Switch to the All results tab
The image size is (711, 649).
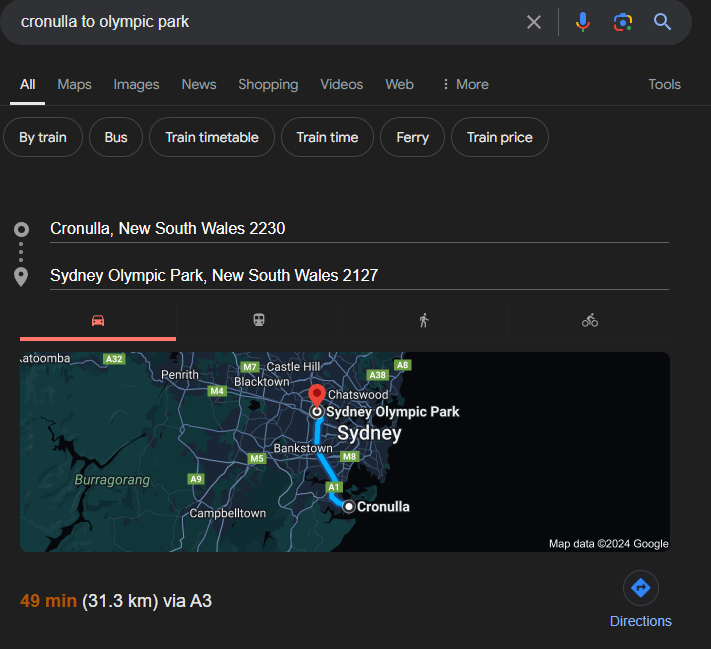coord(28,84)
